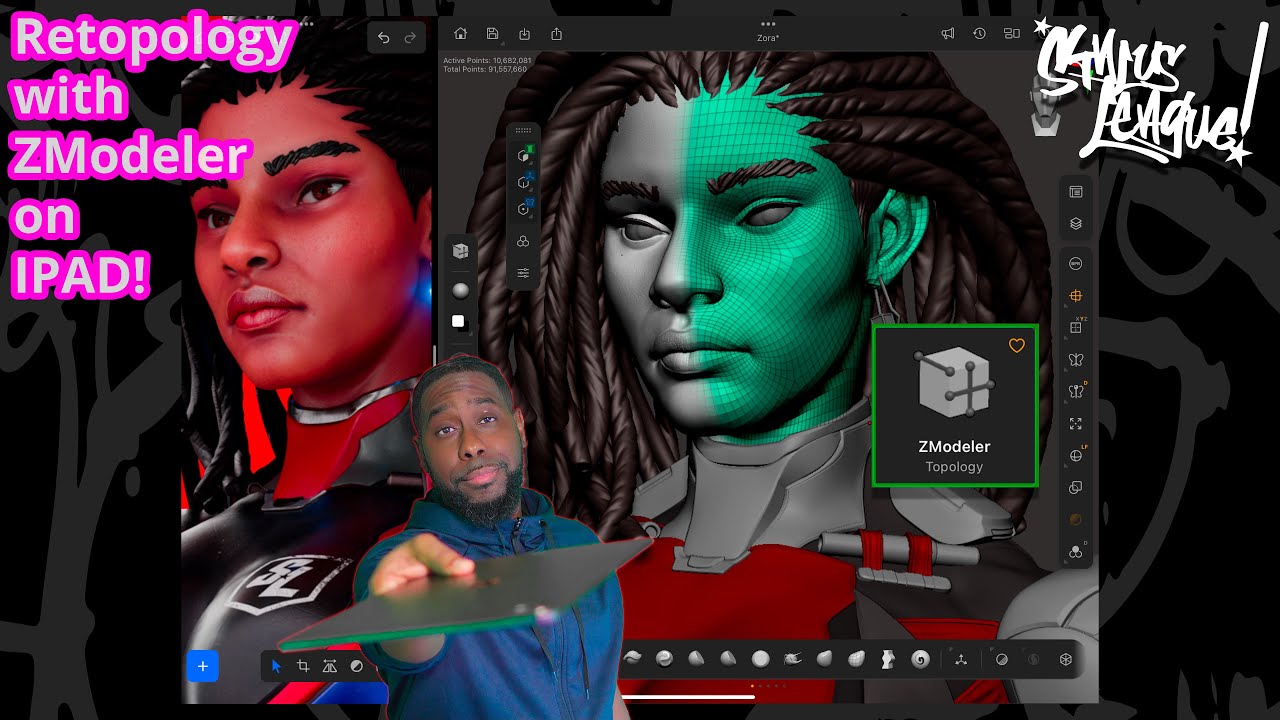Select the Total Points 91,557,660 readout

click(485, 69)
